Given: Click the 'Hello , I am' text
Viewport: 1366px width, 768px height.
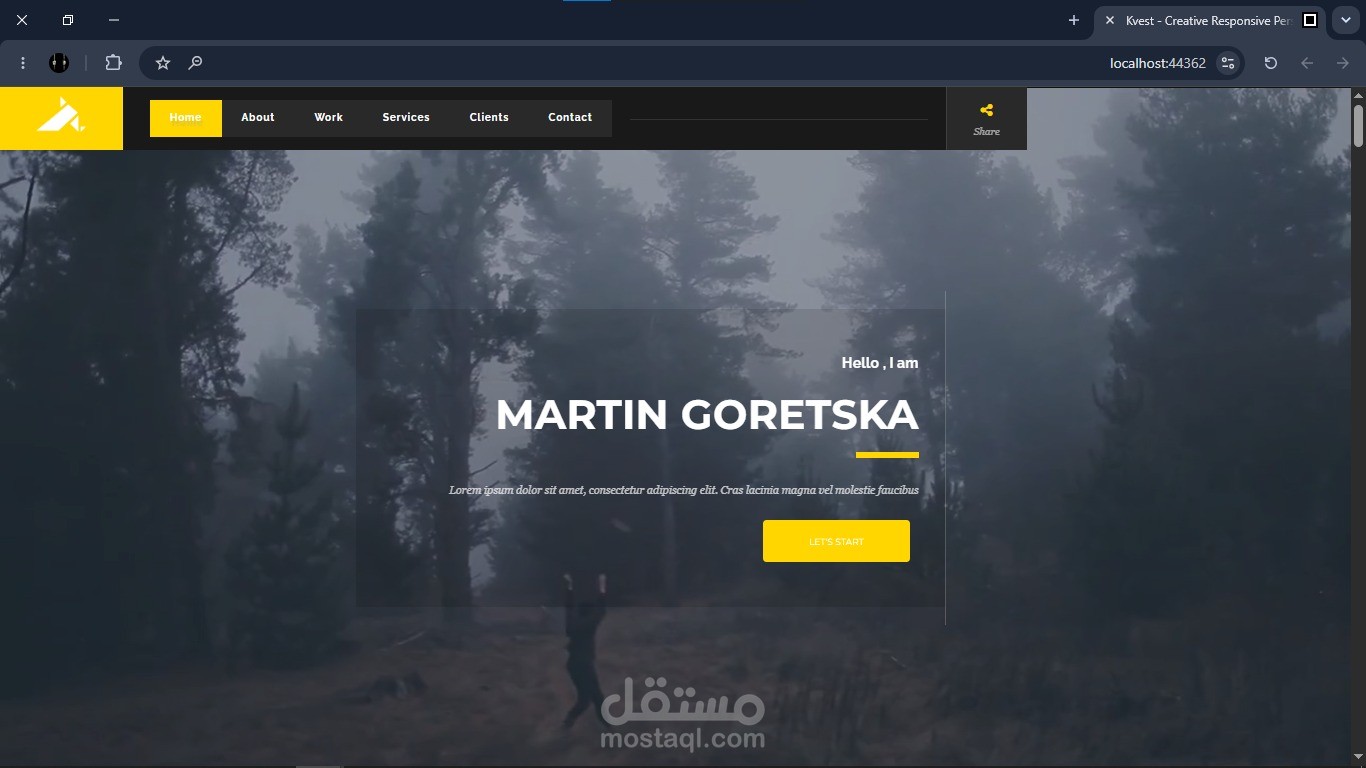Looking at the screenshot, I should point(880,363).
